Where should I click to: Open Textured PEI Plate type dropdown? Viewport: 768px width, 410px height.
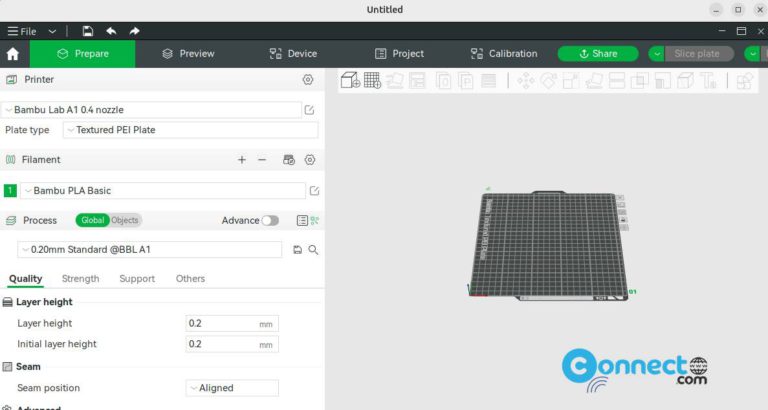[191, 130]
